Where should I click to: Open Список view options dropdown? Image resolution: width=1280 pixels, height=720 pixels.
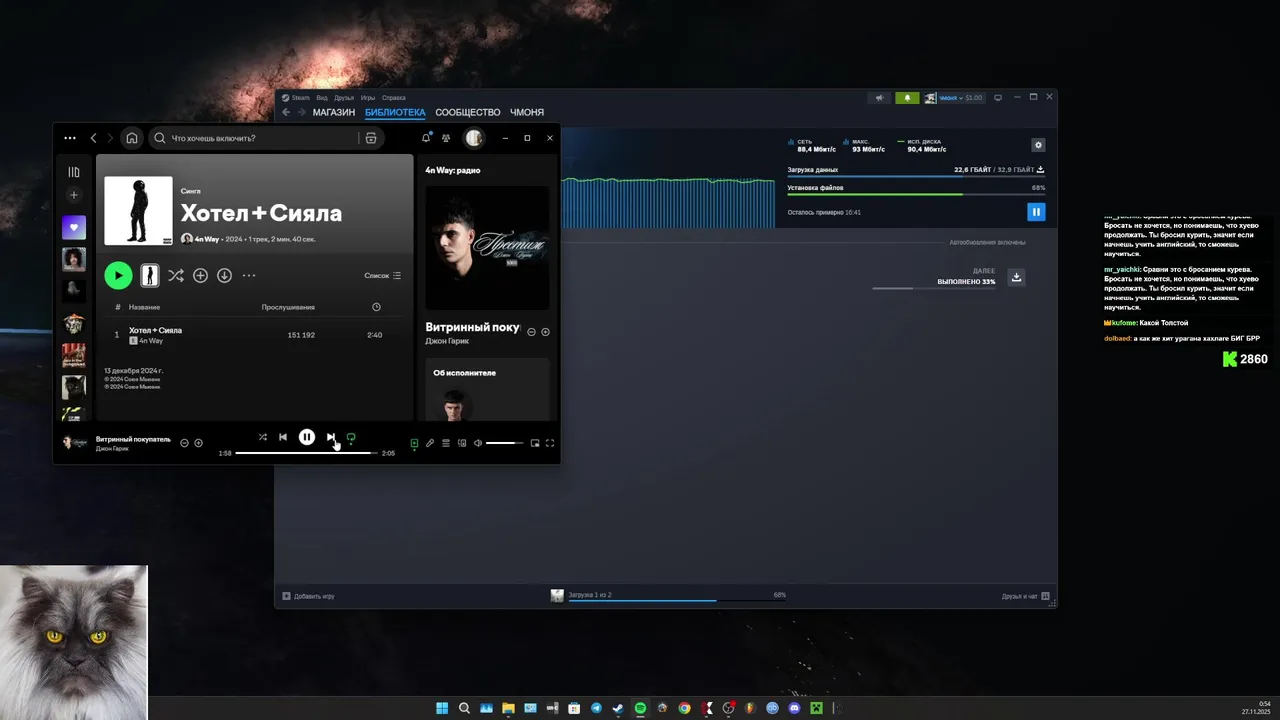pyautogui.click(x=383, y=275)
